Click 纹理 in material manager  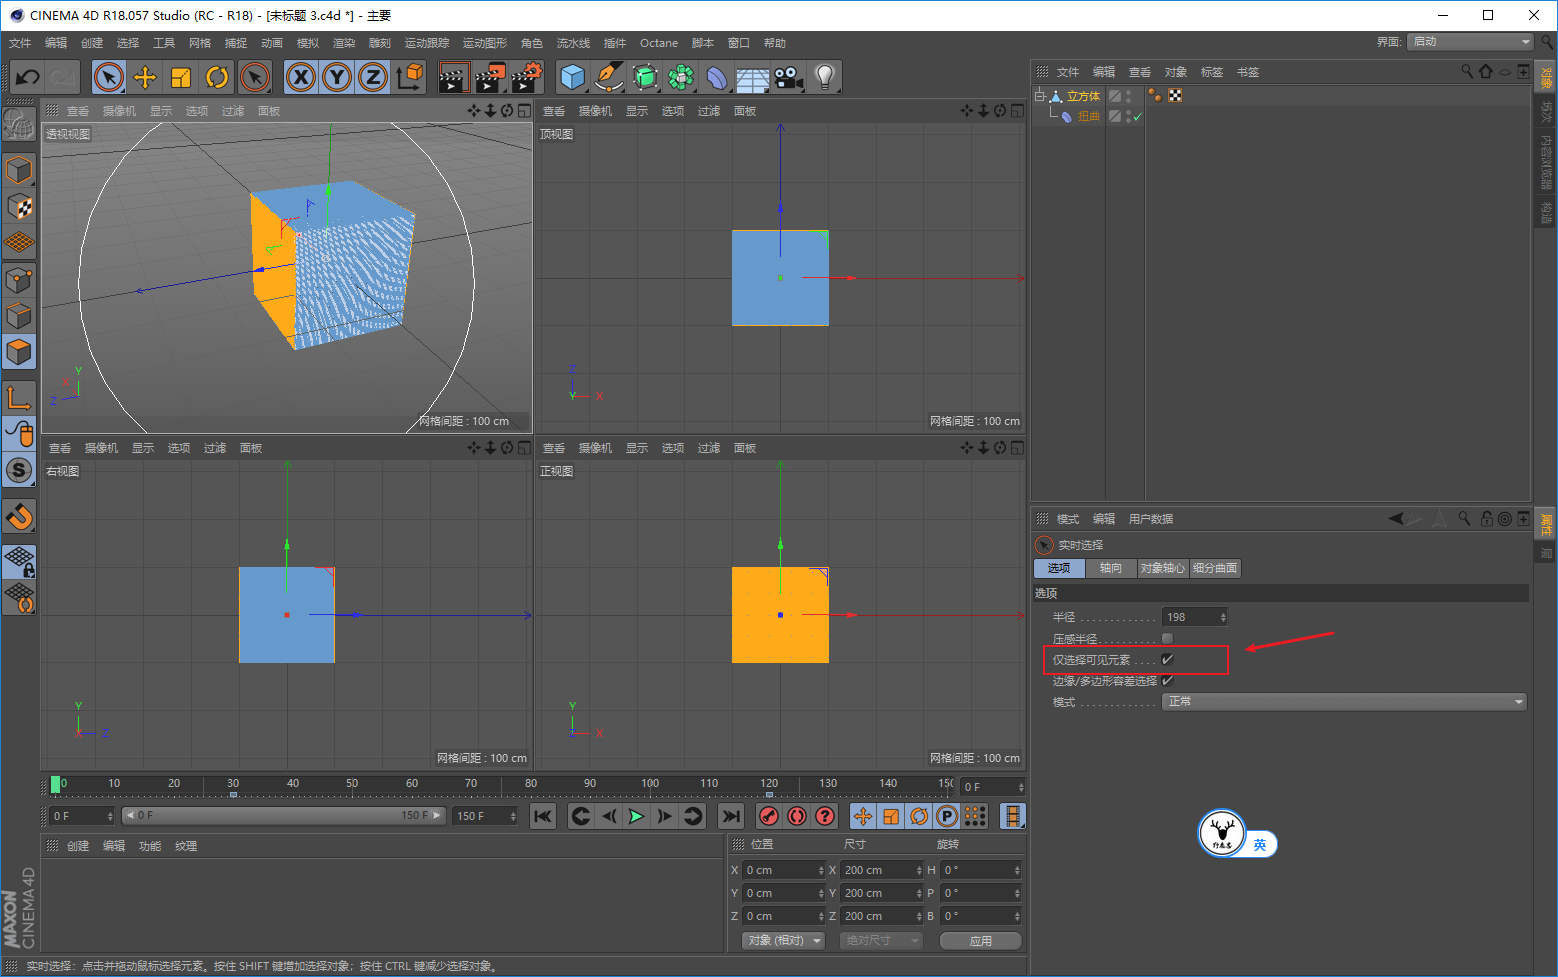pos(186,846)
